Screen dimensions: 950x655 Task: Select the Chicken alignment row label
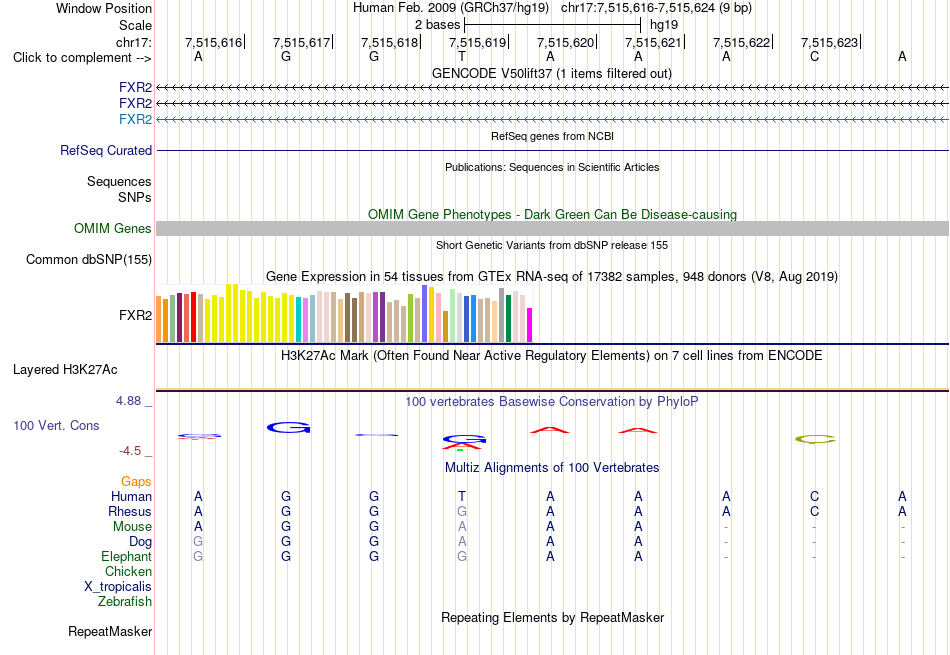(128, 571)
